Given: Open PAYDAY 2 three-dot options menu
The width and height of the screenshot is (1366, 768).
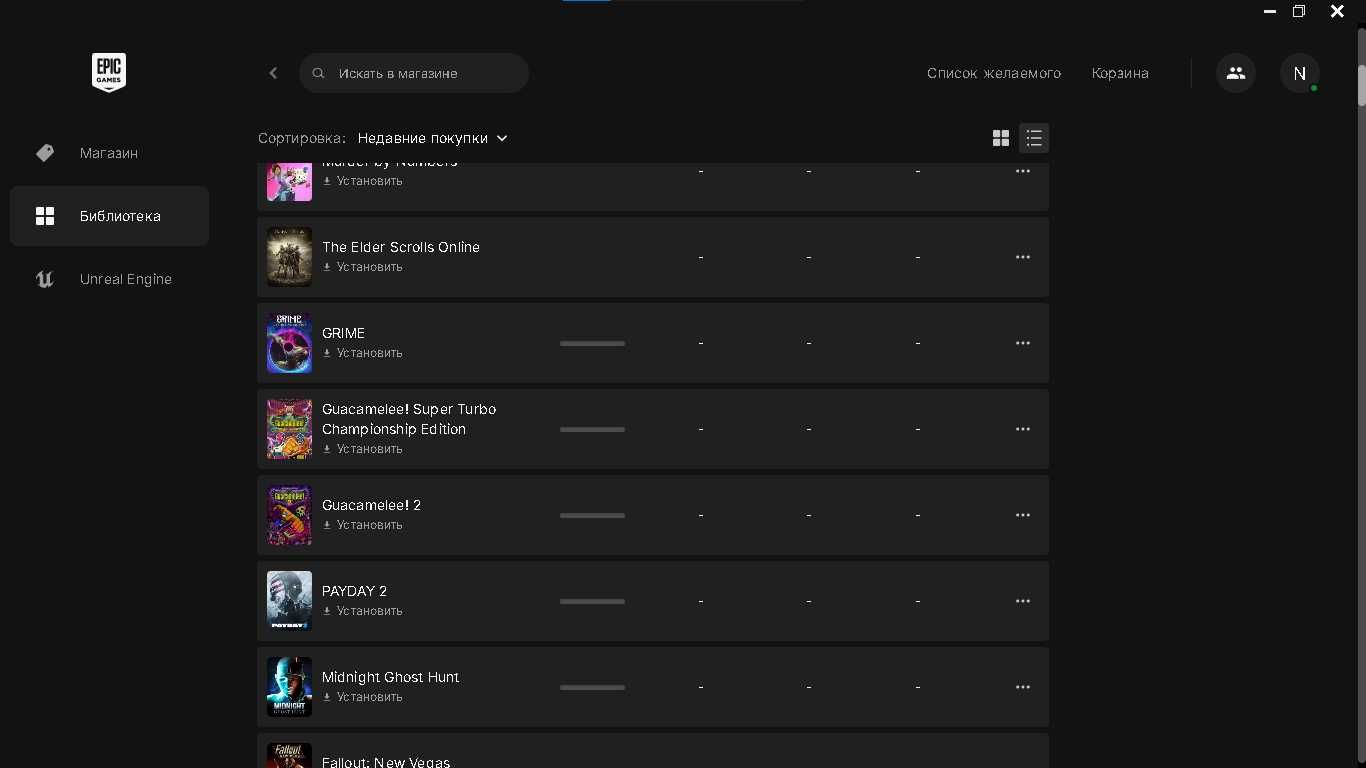Looking at the screenshot, I should pyautogui.click(x=1023, y=601).
